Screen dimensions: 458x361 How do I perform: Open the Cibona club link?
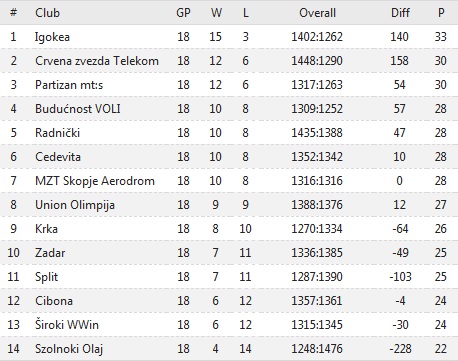[x=54, y=301]
